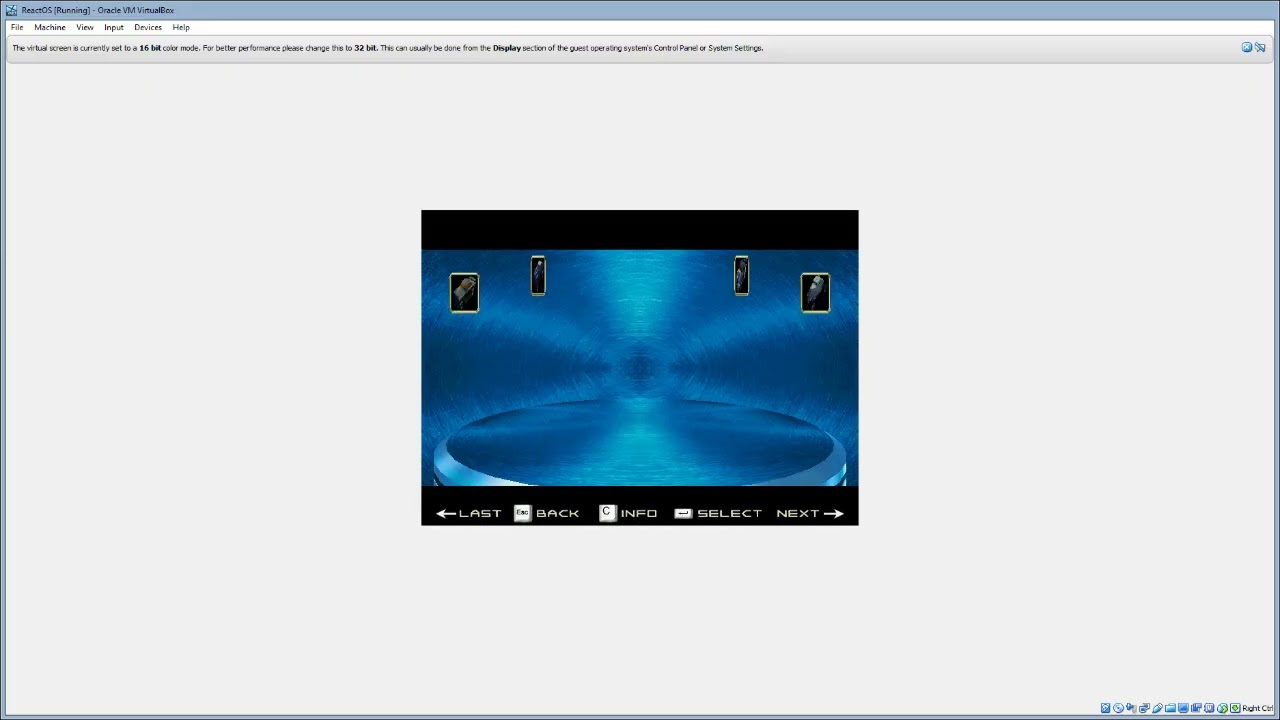This screenshot has height=720, width=1280.
Task: Click the purple chip status icon
Action: (1209, 708)
